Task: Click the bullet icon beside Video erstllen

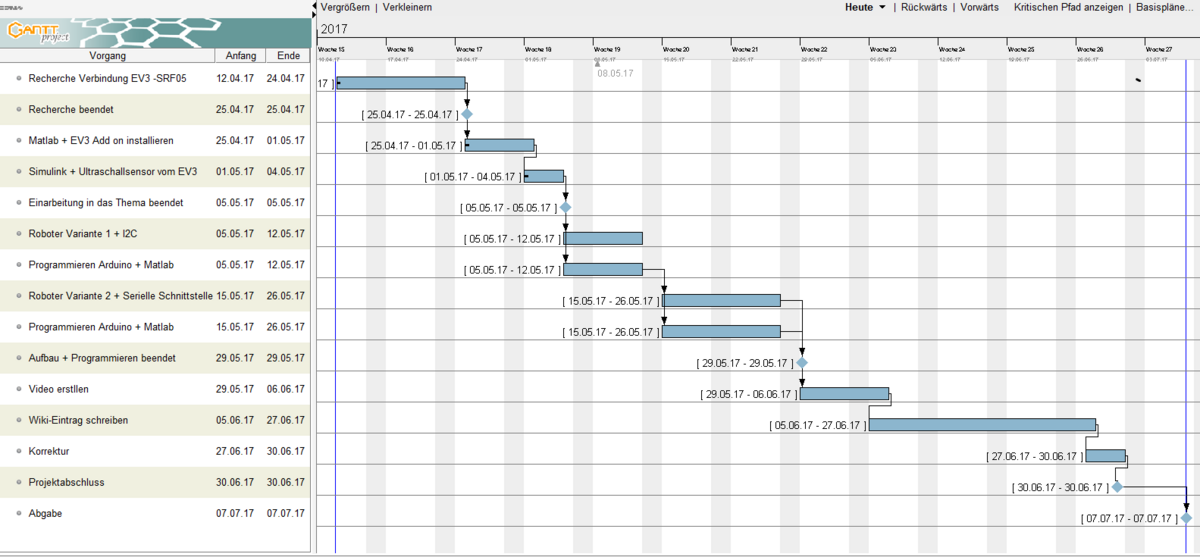Action: 18,389
